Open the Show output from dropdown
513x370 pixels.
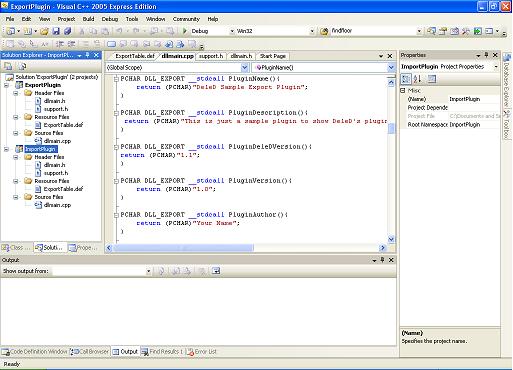click(x=148, y=271)
